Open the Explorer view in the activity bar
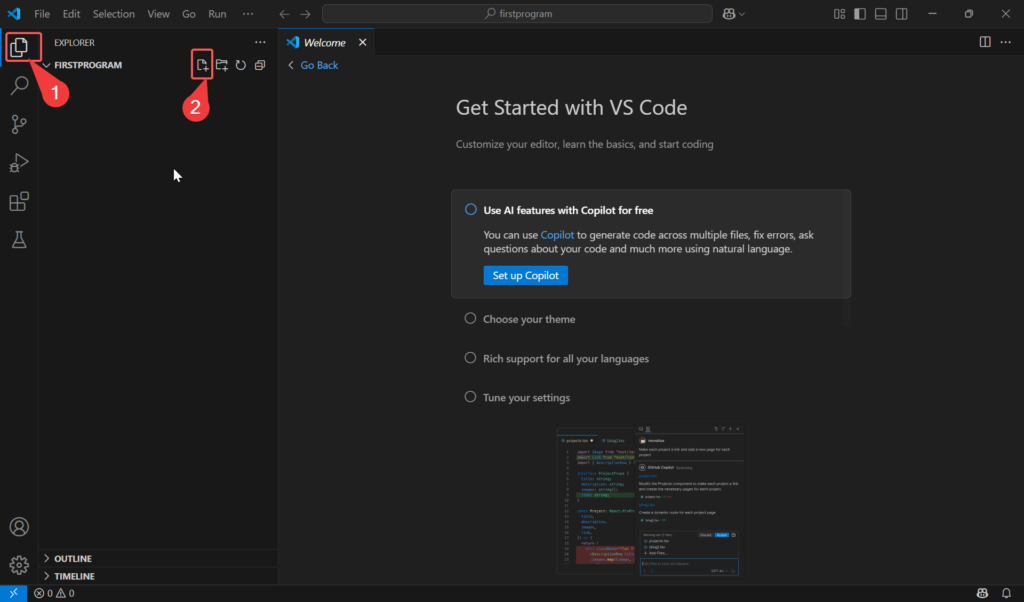Viewport: 1024px width, 602px height. pyautogui.click(x=19, y=47)
